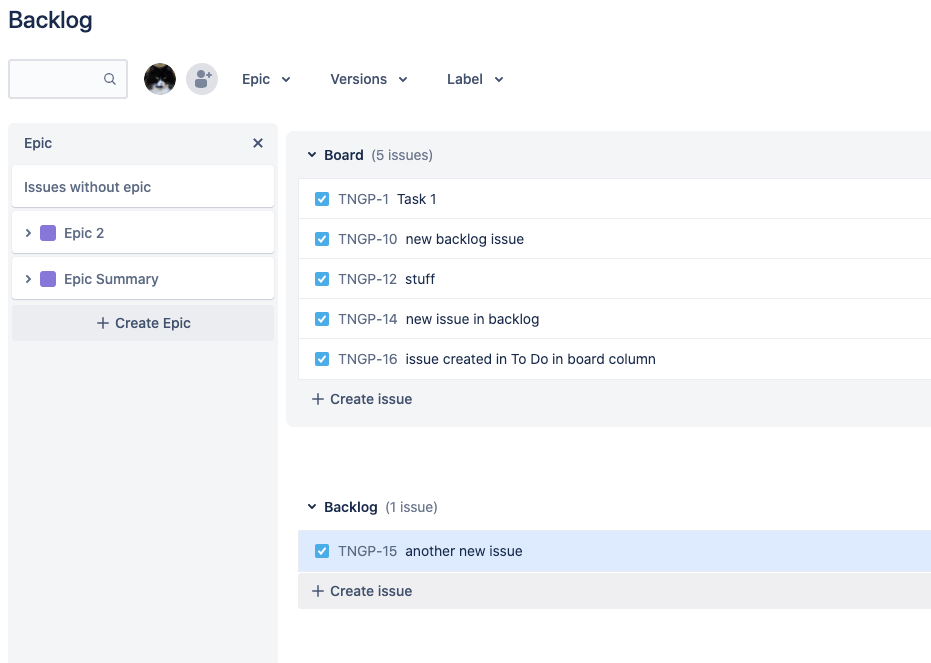Viewport: 931px width, 663px height.
Task: Select 'new issue in backlog' summary text
Action: (473, 319)
